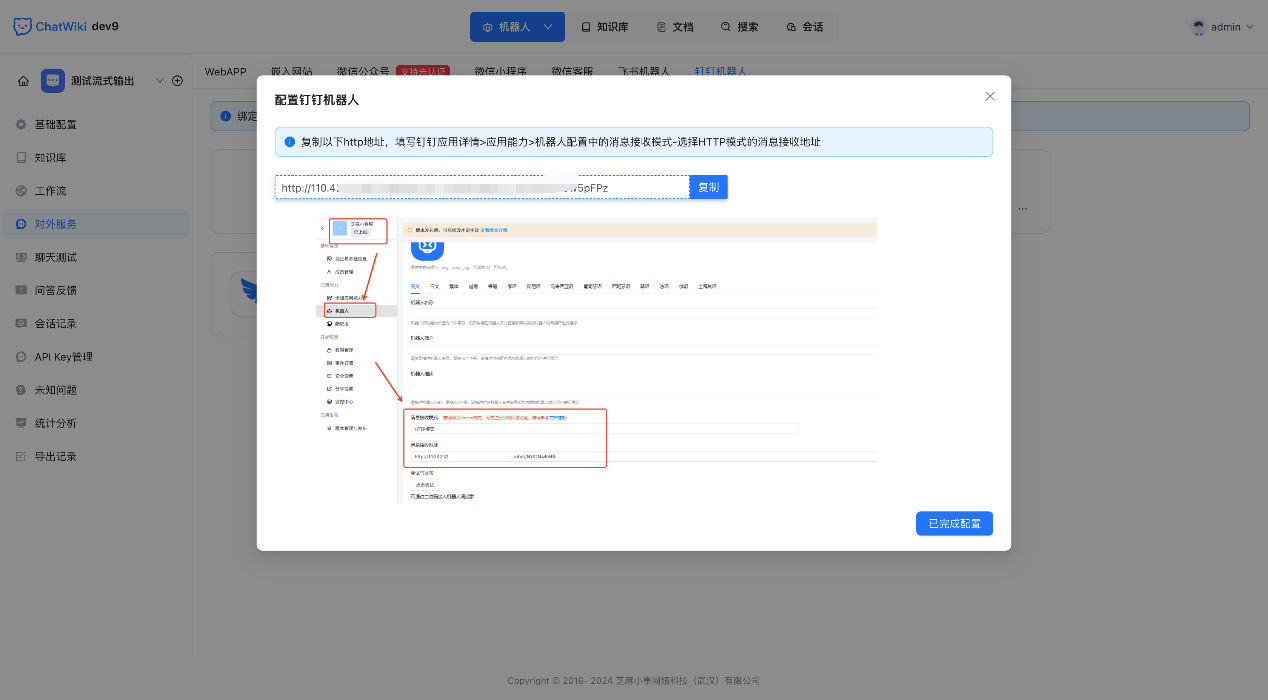1268x700 pixels.
Task: Expand the admin user menu
Action: 1223,27
